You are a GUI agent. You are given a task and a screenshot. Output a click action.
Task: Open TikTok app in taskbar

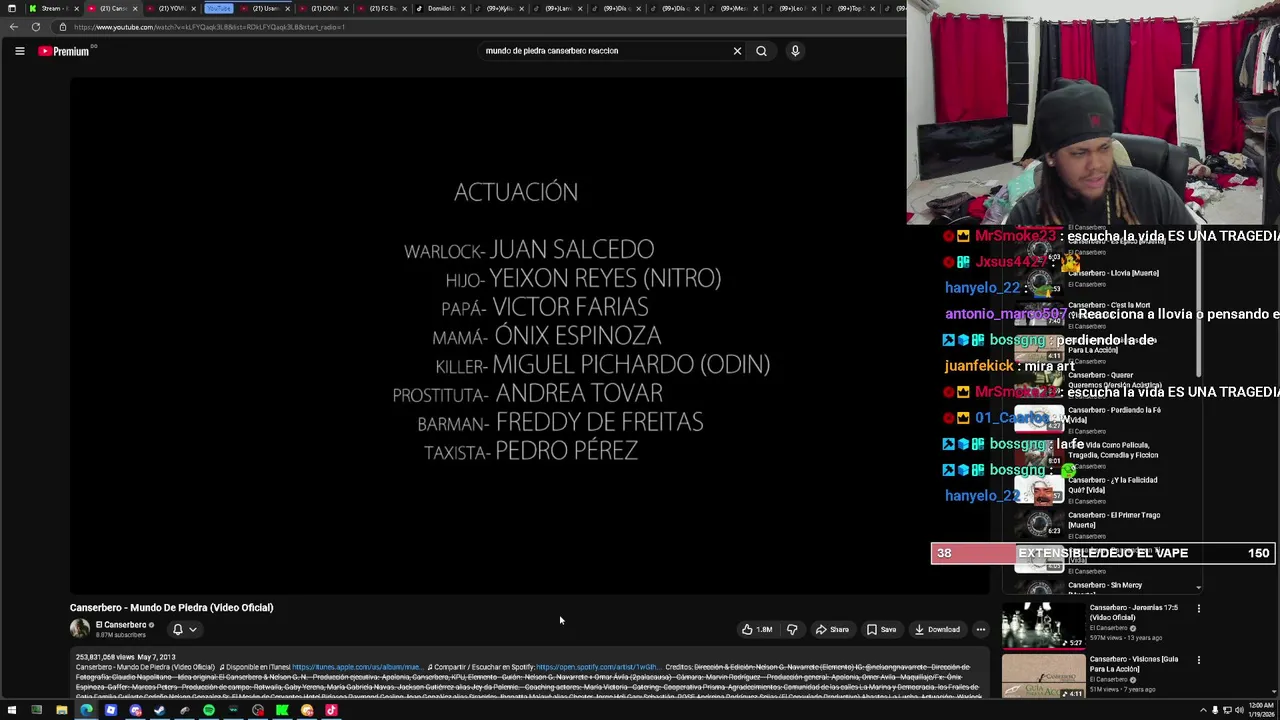tap(331, 711)
